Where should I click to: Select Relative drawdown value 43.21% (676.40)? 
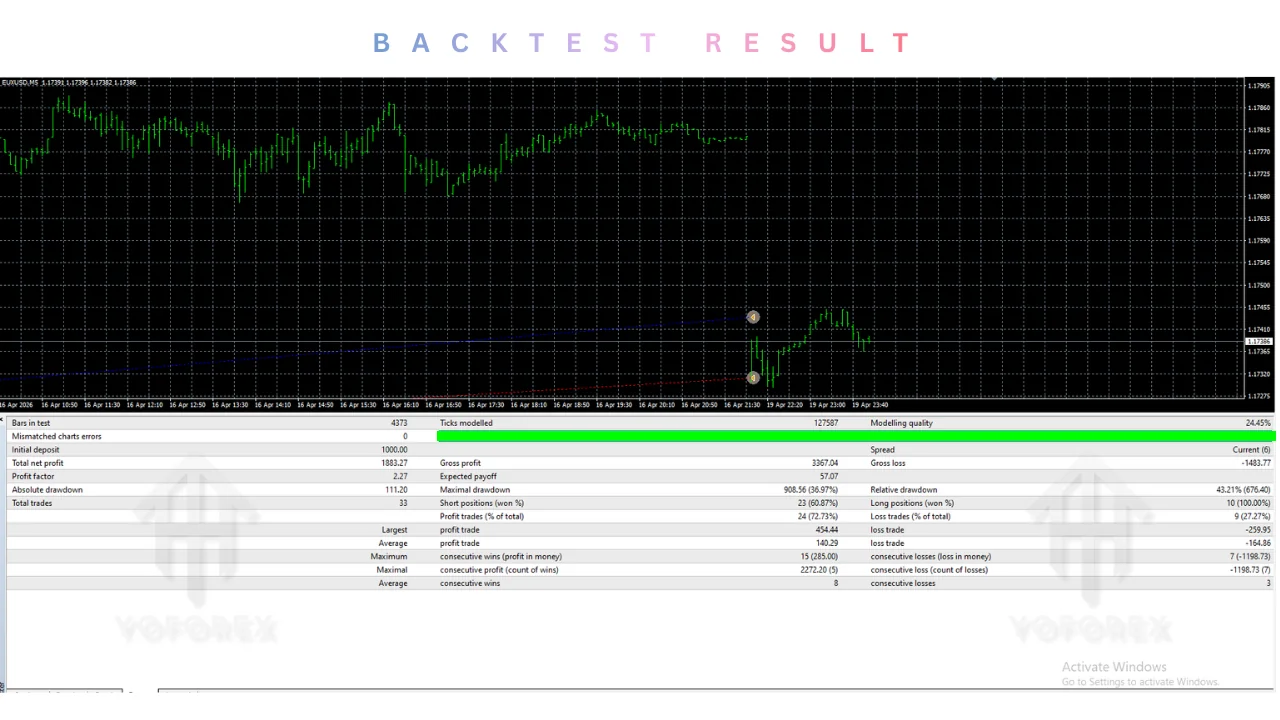tap(1243, 490)
